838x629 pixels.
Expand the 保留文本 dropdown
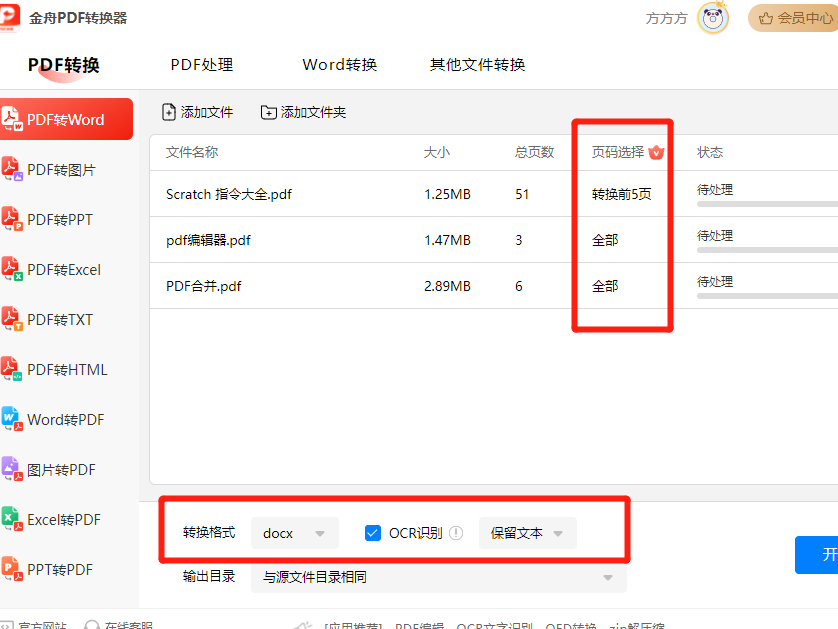(527, 533)
